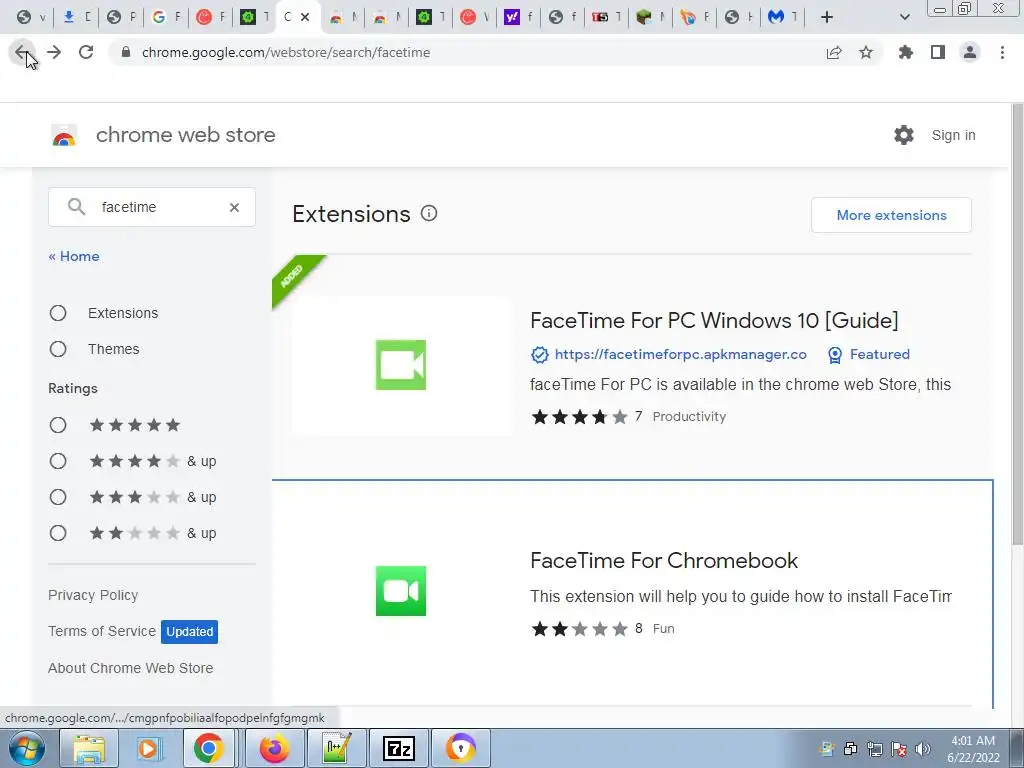Image resolution: width=1024 pixels, height=768 pixels.
Task: Click the address bar URL
Action: (x=286, y=52)
